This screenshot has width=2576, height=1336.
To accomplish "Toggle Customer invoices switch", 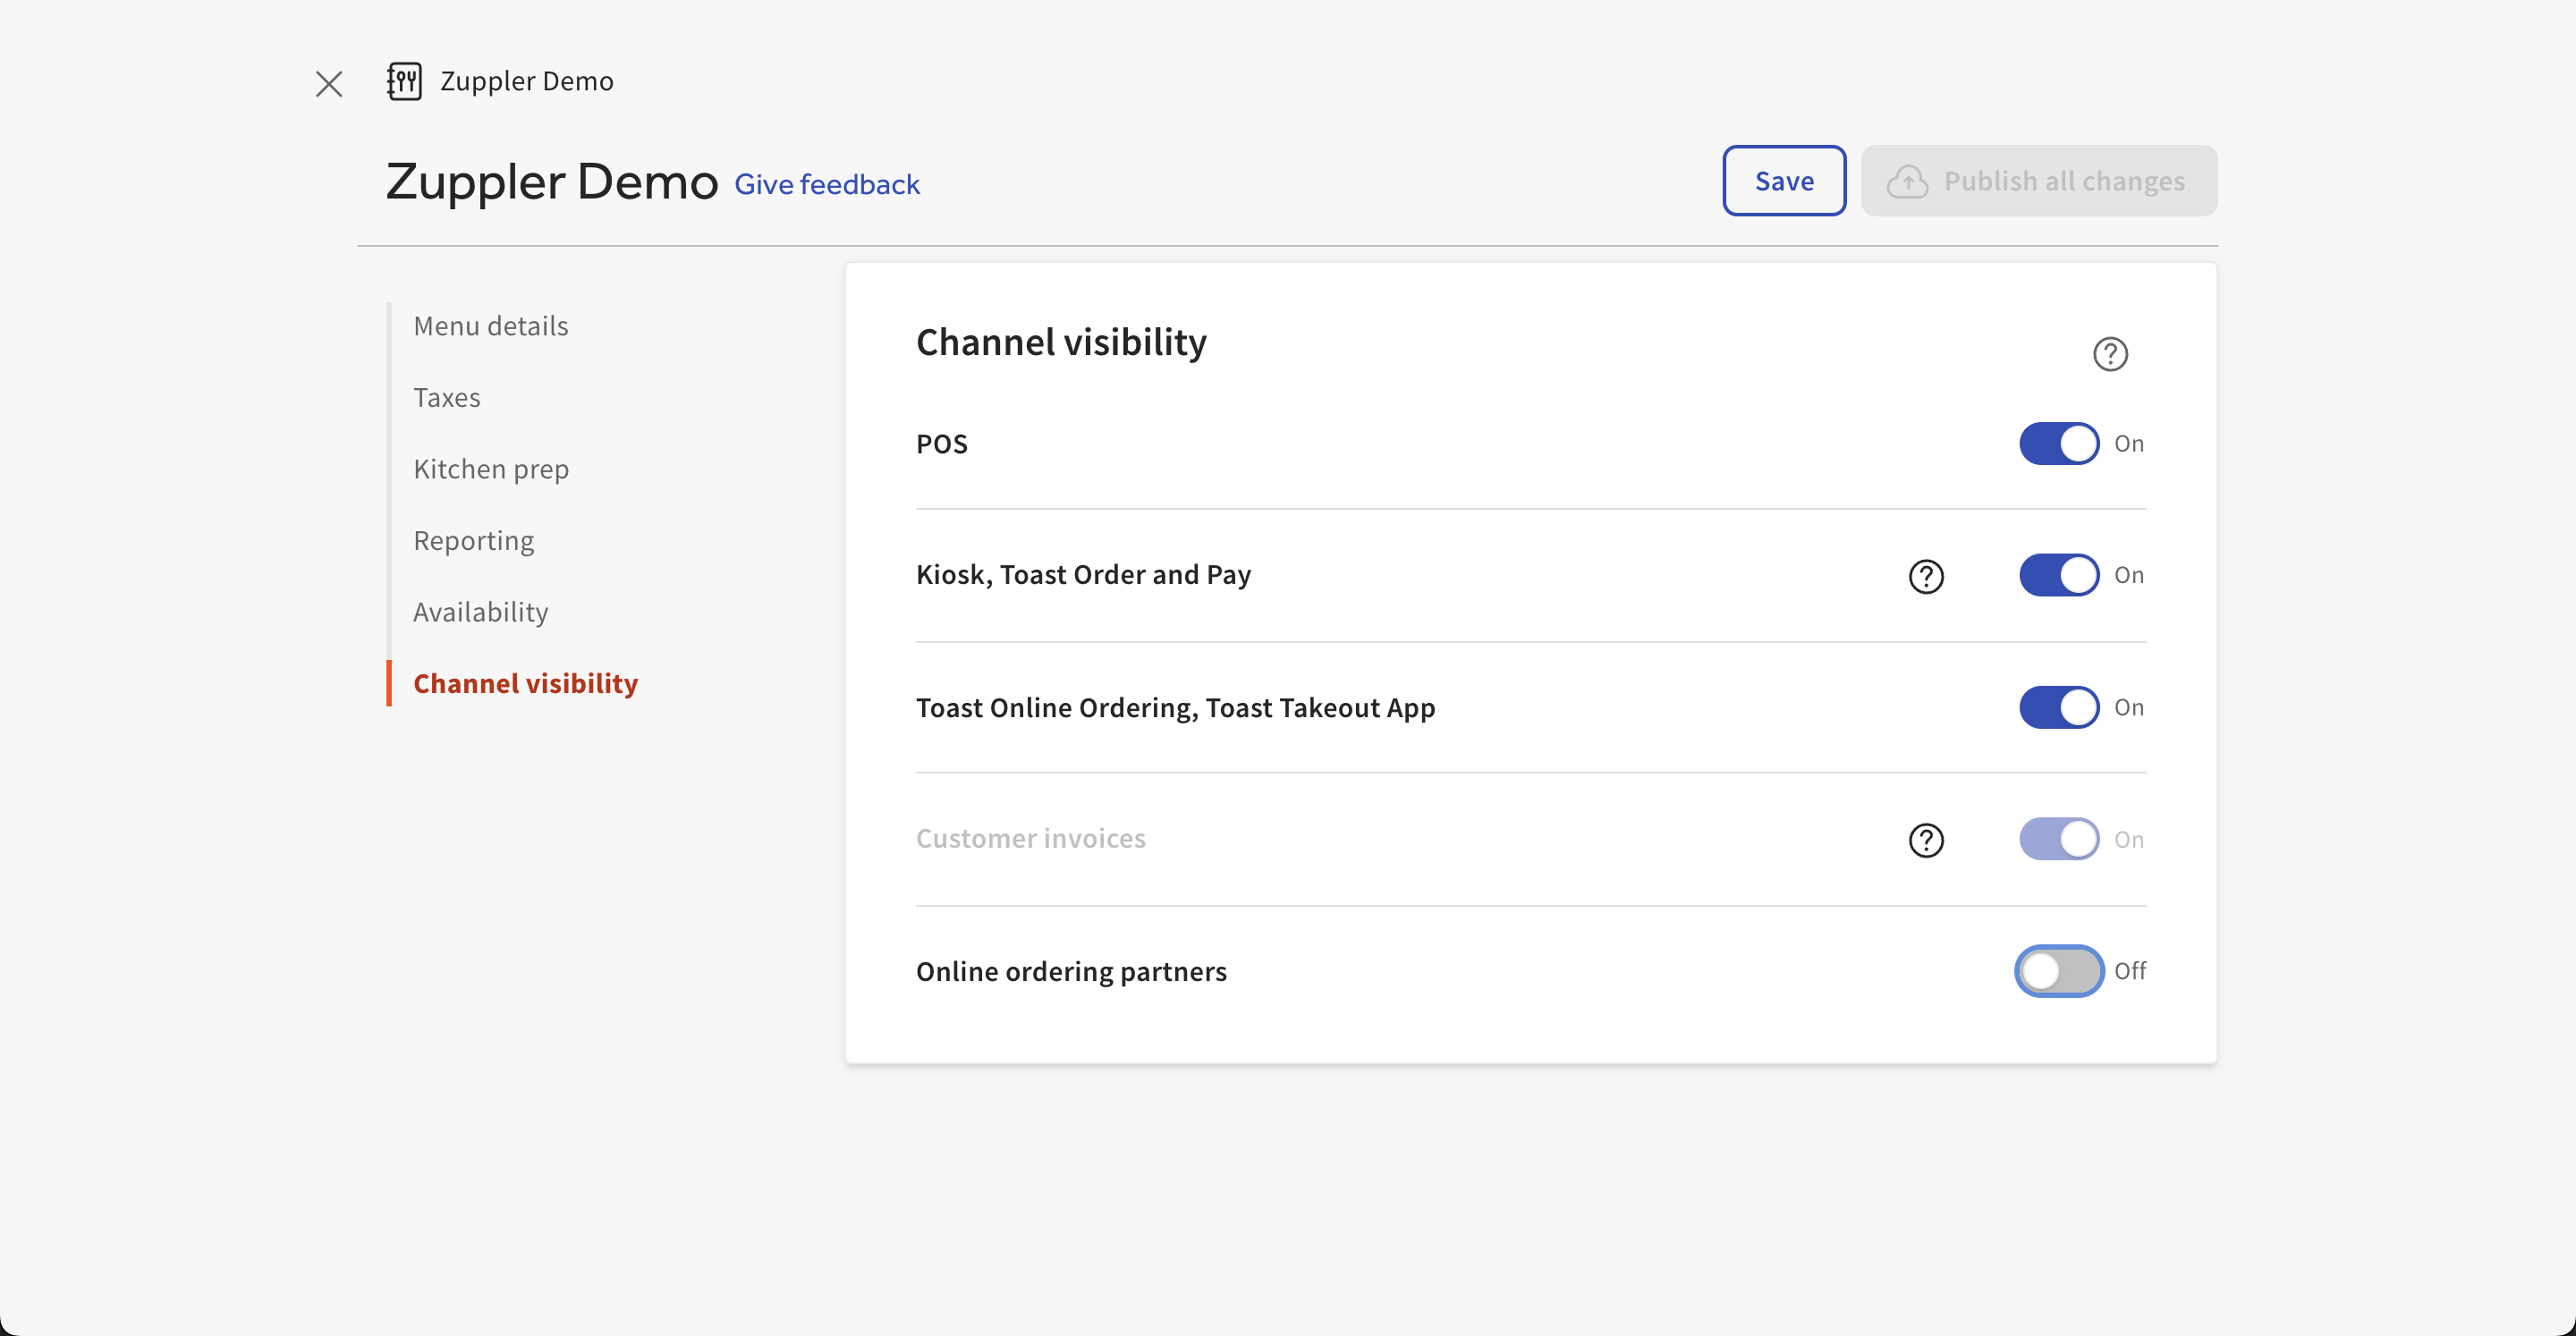I will 2058,839.
